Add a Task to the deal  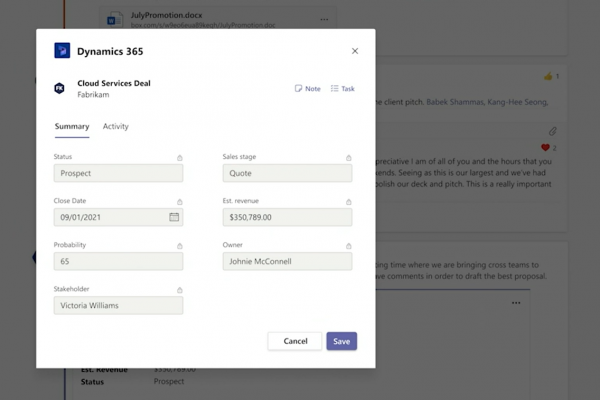tap(343, 88)
